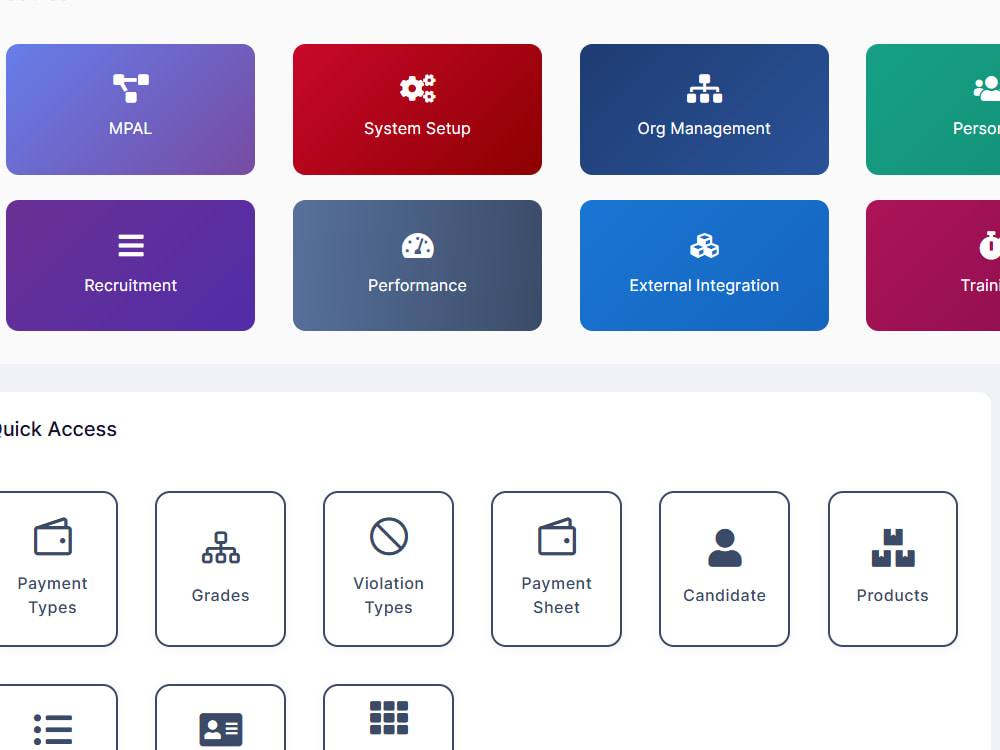This screenshot has width=1000, height=750.
Task: Click the Org Management hierarchy icon
Action: [704, 89]
